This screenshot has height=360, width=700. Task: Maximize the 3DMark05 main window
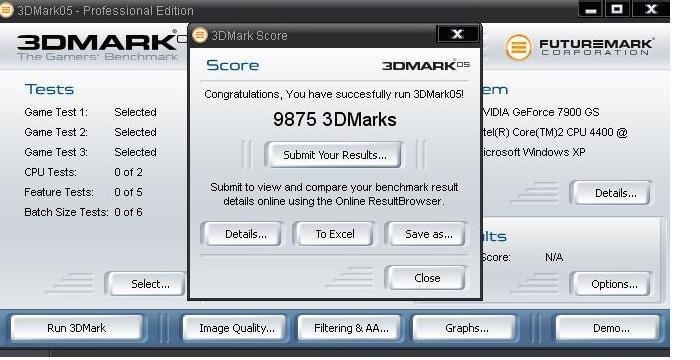tap(617, 9)
